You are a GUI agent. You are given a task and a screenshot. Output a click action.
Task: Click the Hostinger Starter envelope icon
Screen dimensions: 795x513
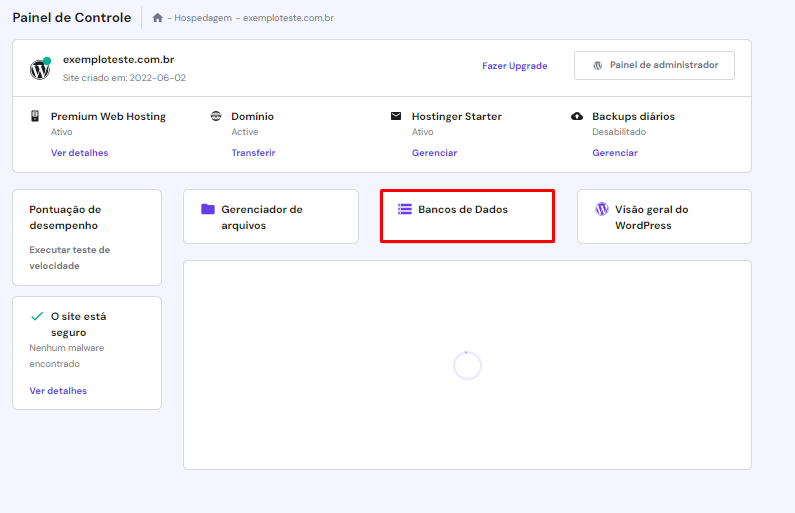[396, 116]
